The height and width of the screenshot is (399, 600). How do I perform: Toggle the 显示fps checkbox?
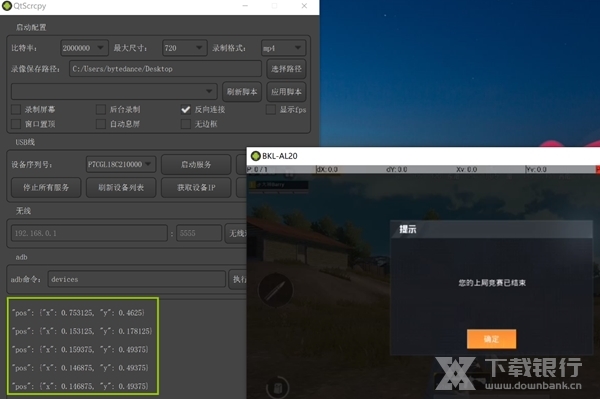271,110
